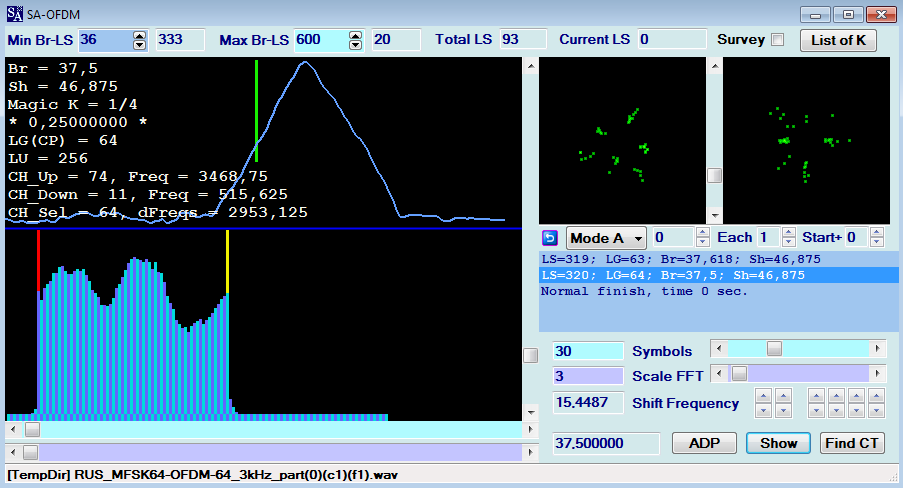Click the scrollbar thumb between the constellation plots

[715, 175]
